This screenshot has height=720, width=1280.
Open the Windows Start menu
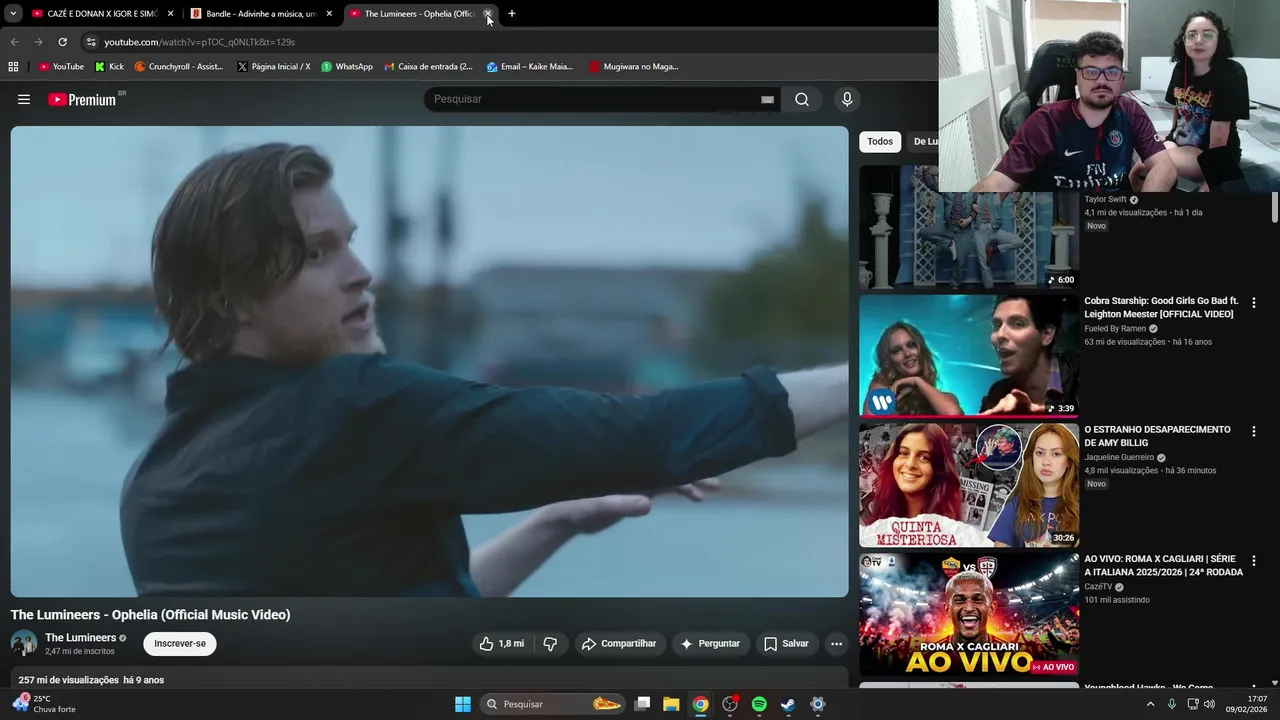463,704
